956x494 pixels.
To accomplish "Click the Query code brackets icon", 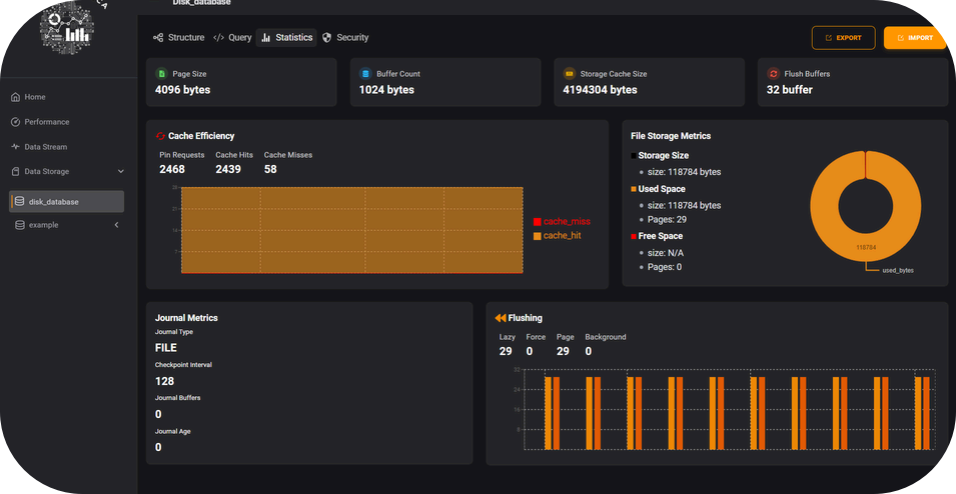I will click(218, 38).
